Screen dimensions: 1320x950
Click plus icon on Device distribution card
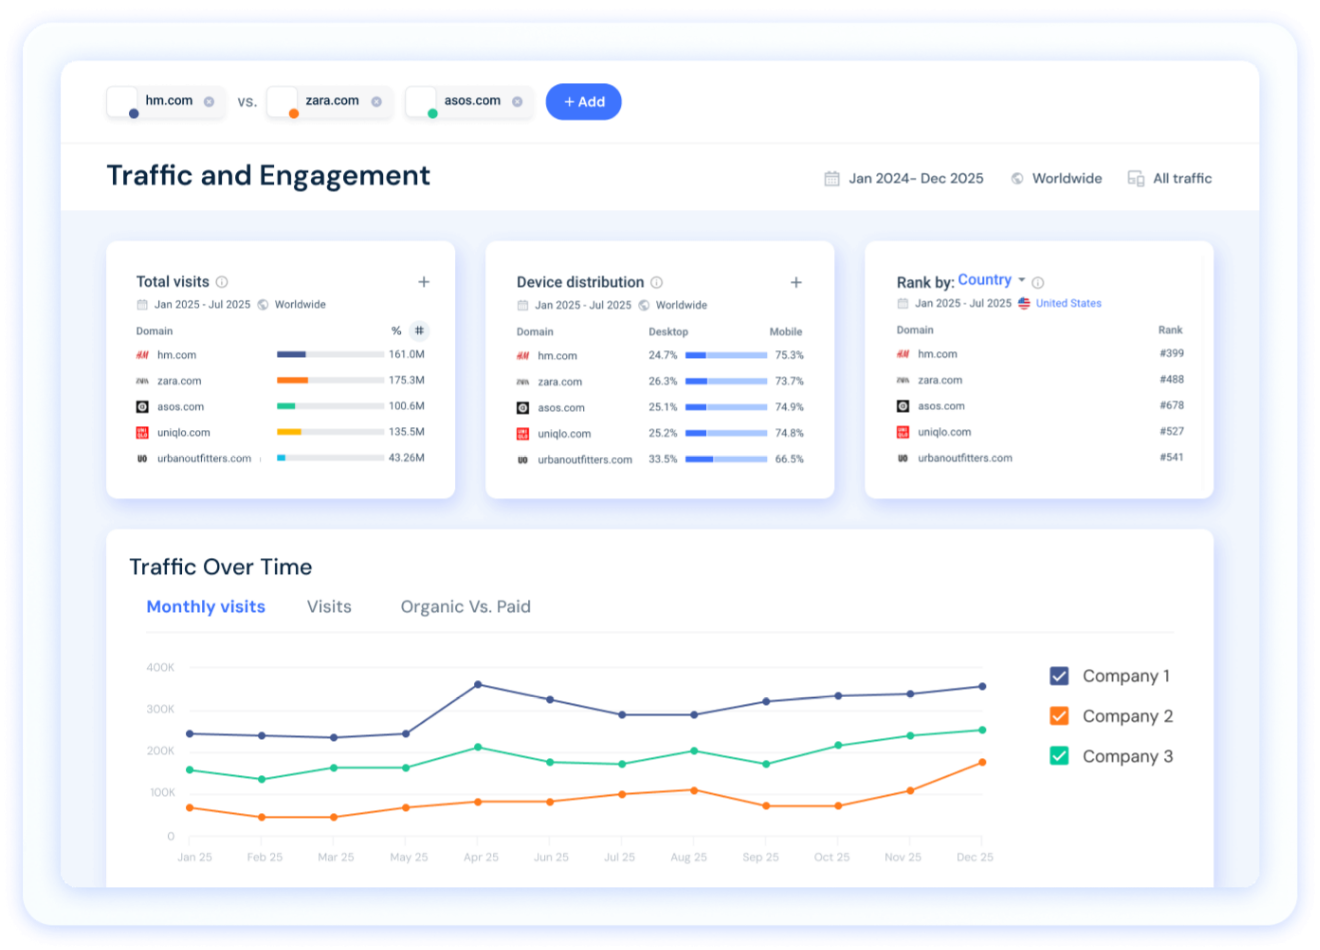[x=796, y=283]
